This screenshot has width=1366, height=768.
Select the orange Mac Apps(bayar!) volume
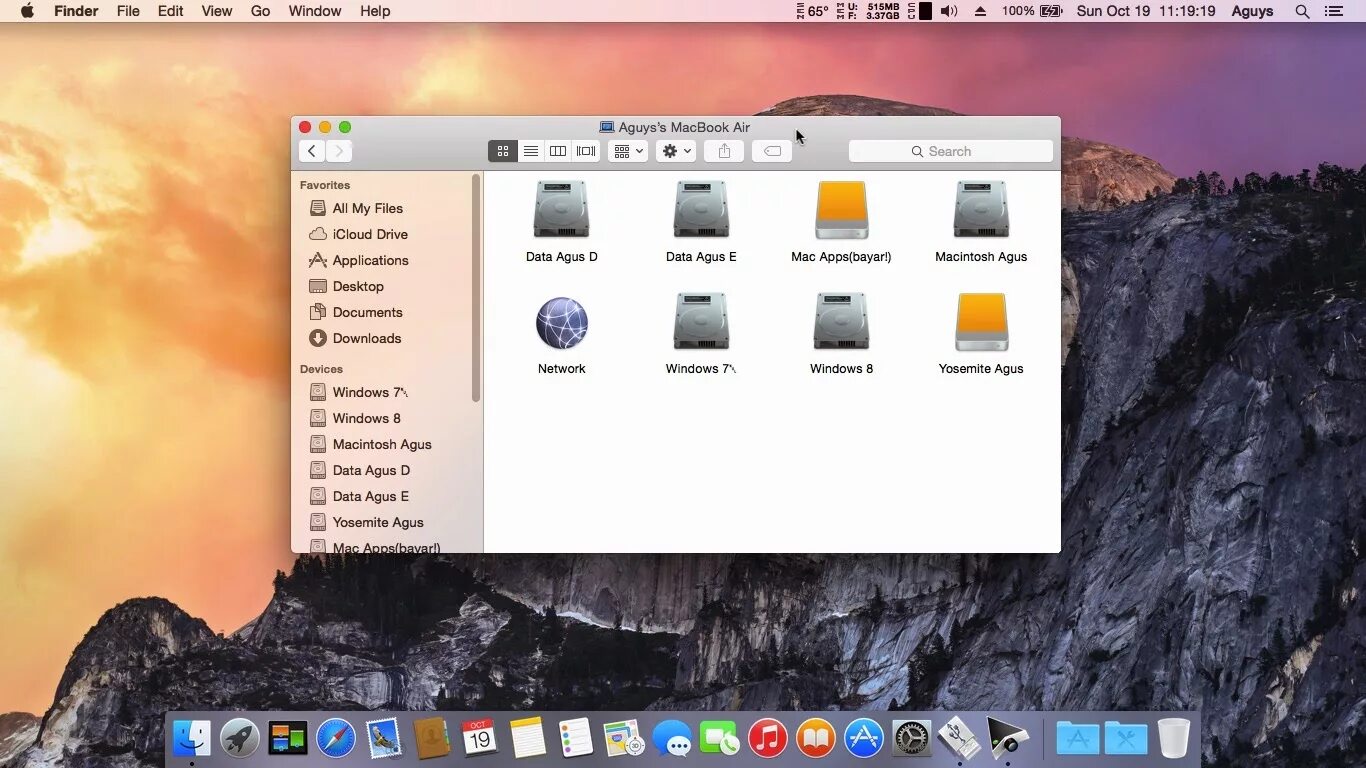click(841, 210)
